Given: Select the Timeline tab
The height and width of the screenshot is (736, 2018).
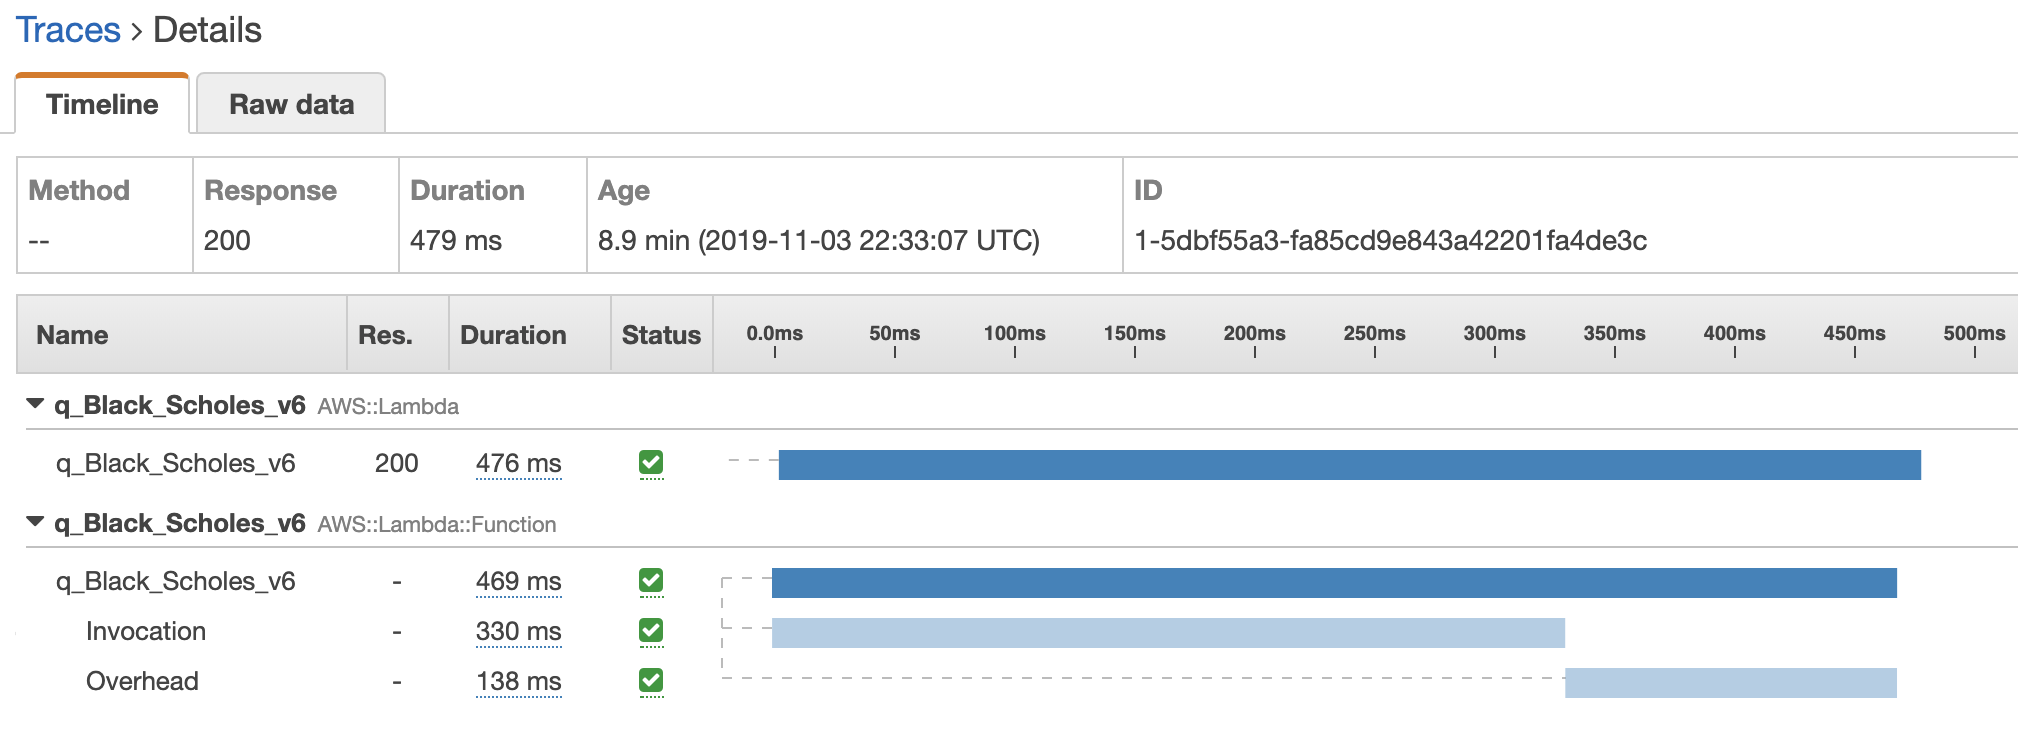Looking at the screenshot, I should (x=102, y=104).
